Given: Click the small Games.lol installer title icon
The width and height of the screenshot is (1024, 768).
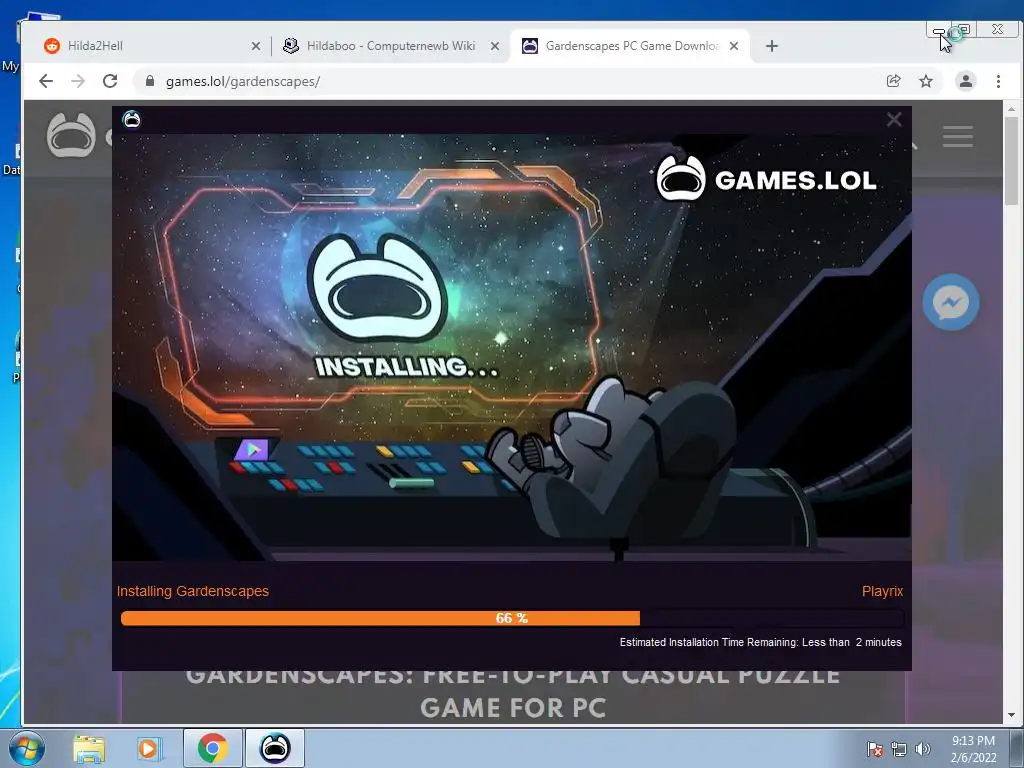Looking at the screenshot, I should click(x=132, y=120).
